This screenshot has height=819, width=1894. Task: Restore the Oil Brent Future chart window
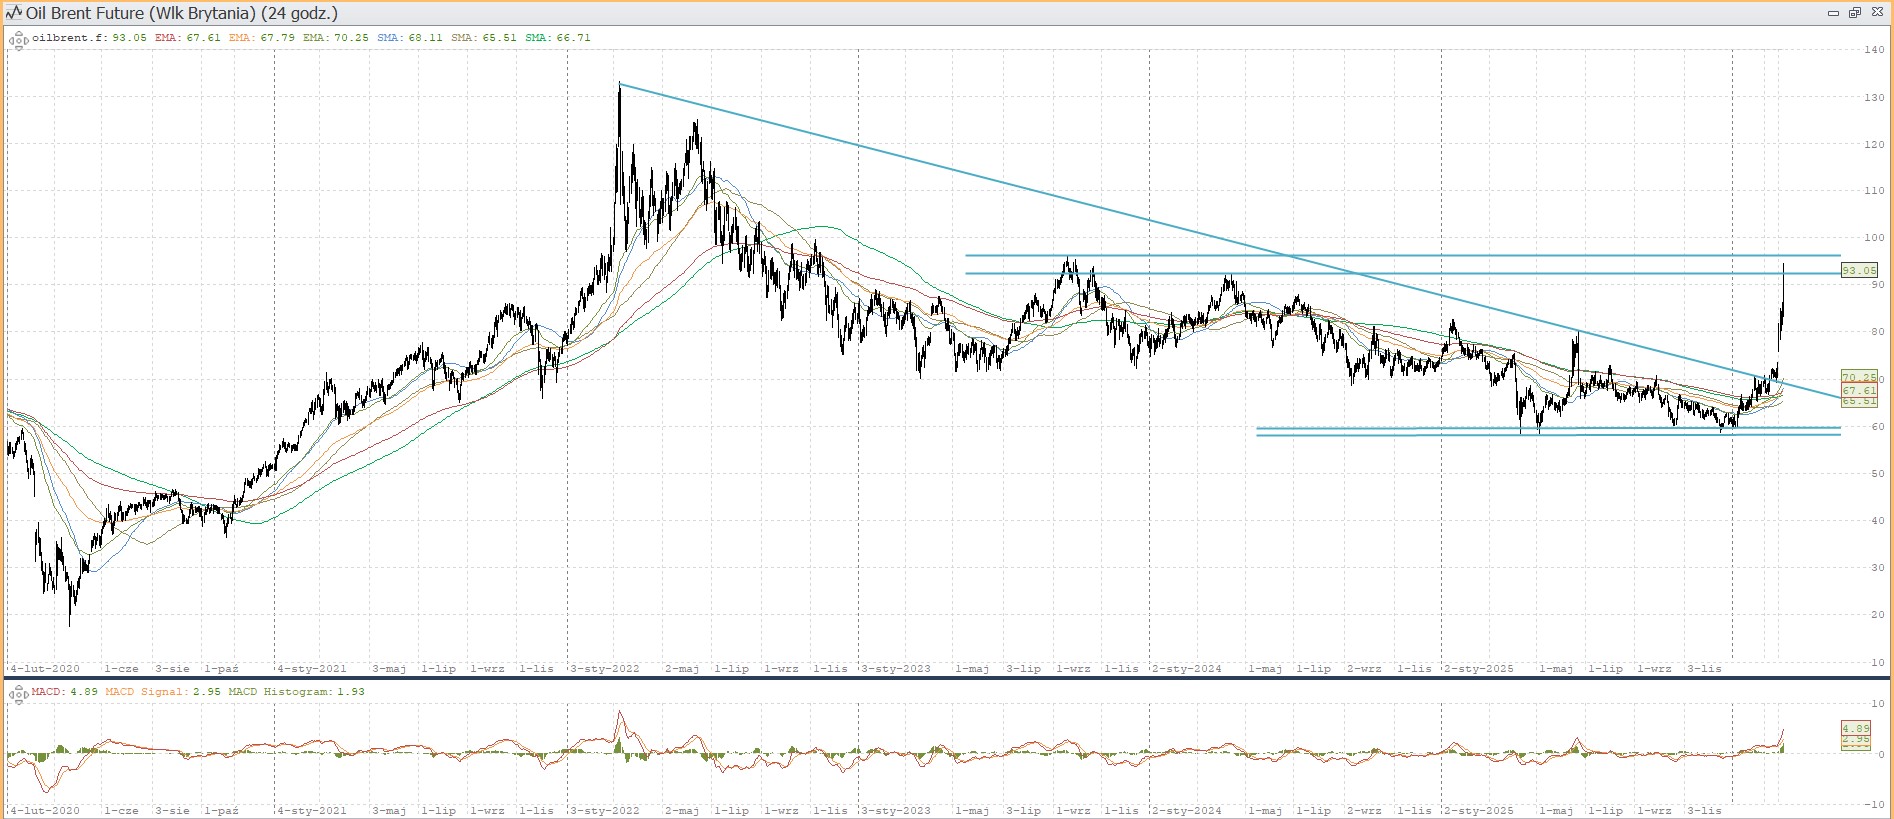tap(1855, 13)
